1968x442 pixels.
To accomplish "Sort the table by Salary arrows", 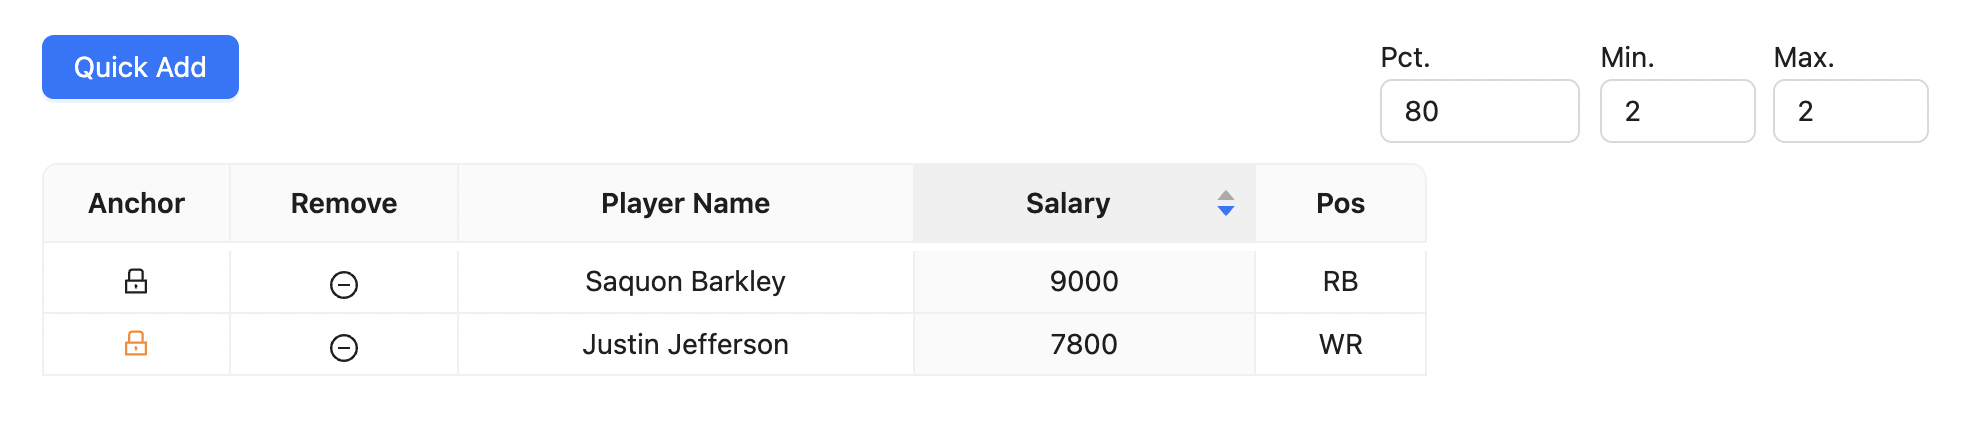I will pos(1225,203).
